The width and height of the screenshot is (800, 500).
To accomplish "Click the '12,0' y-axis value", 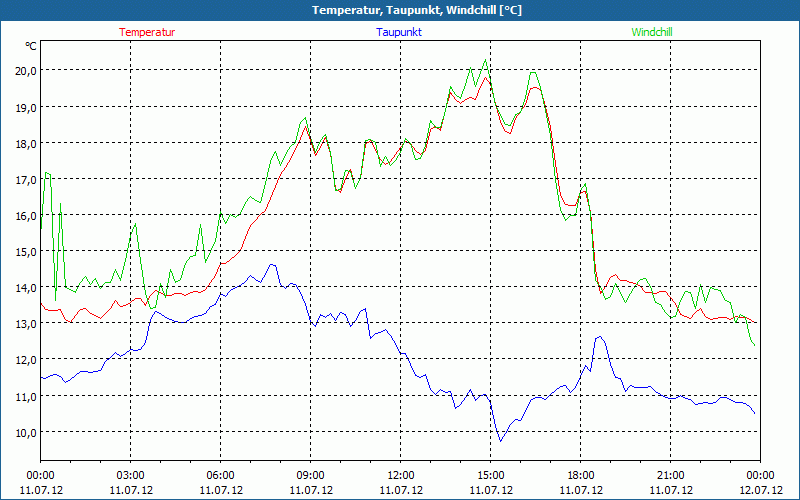I will coord(25,360).
